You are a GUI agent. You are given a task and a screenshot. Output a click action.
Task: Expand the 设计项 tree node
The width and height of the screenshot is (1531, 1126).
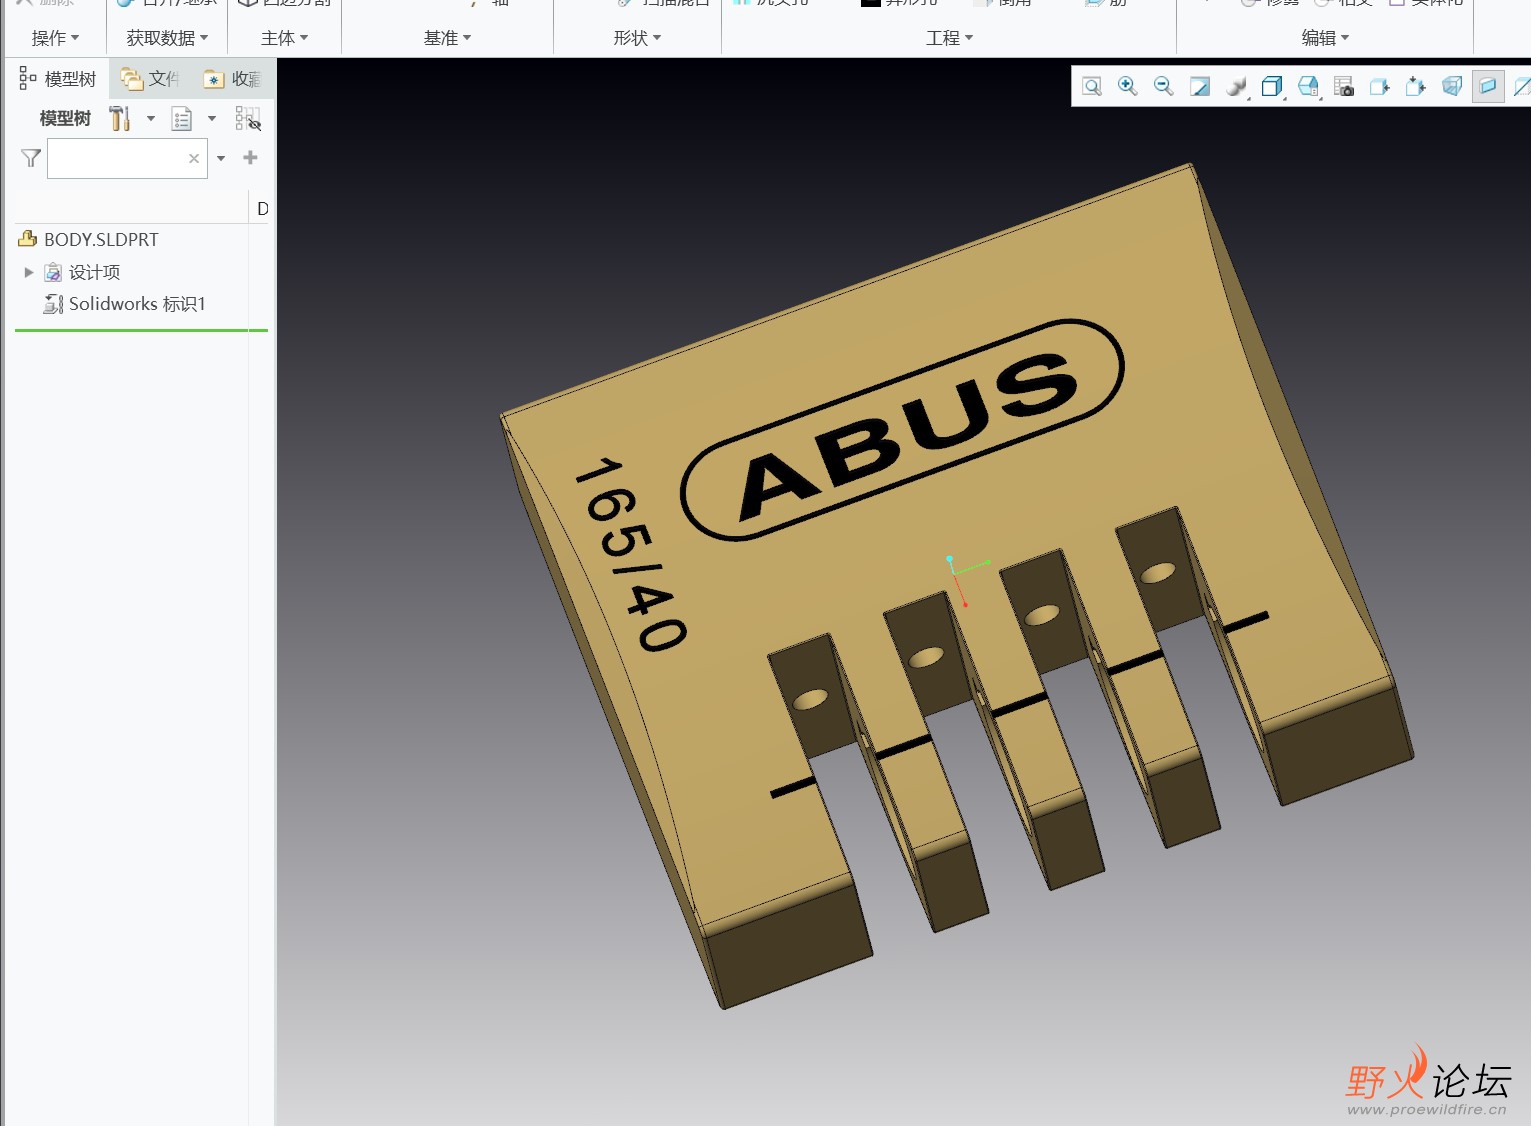29,272
